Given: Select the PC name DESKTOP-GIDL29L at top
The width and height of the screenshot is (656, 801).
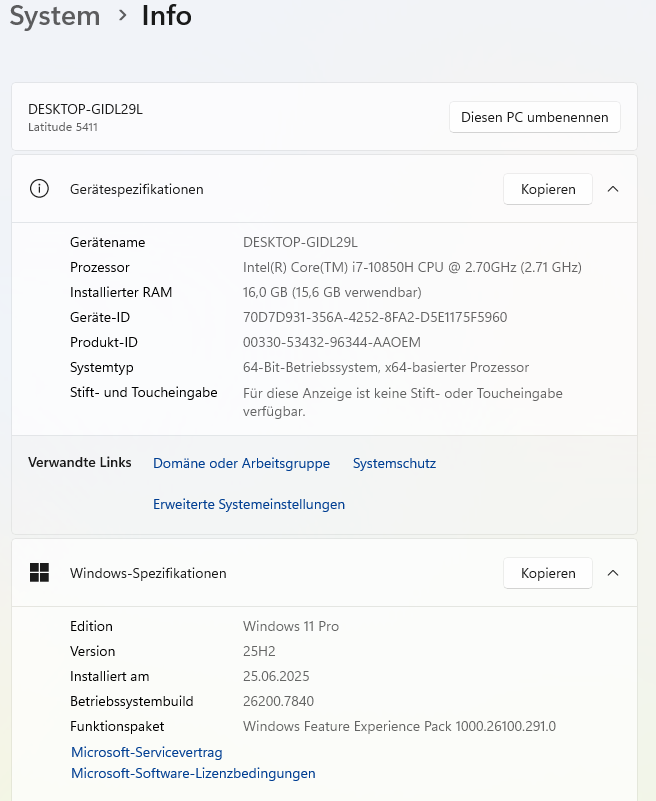Looking at the screenshot, I should click(x=85, y=109).
